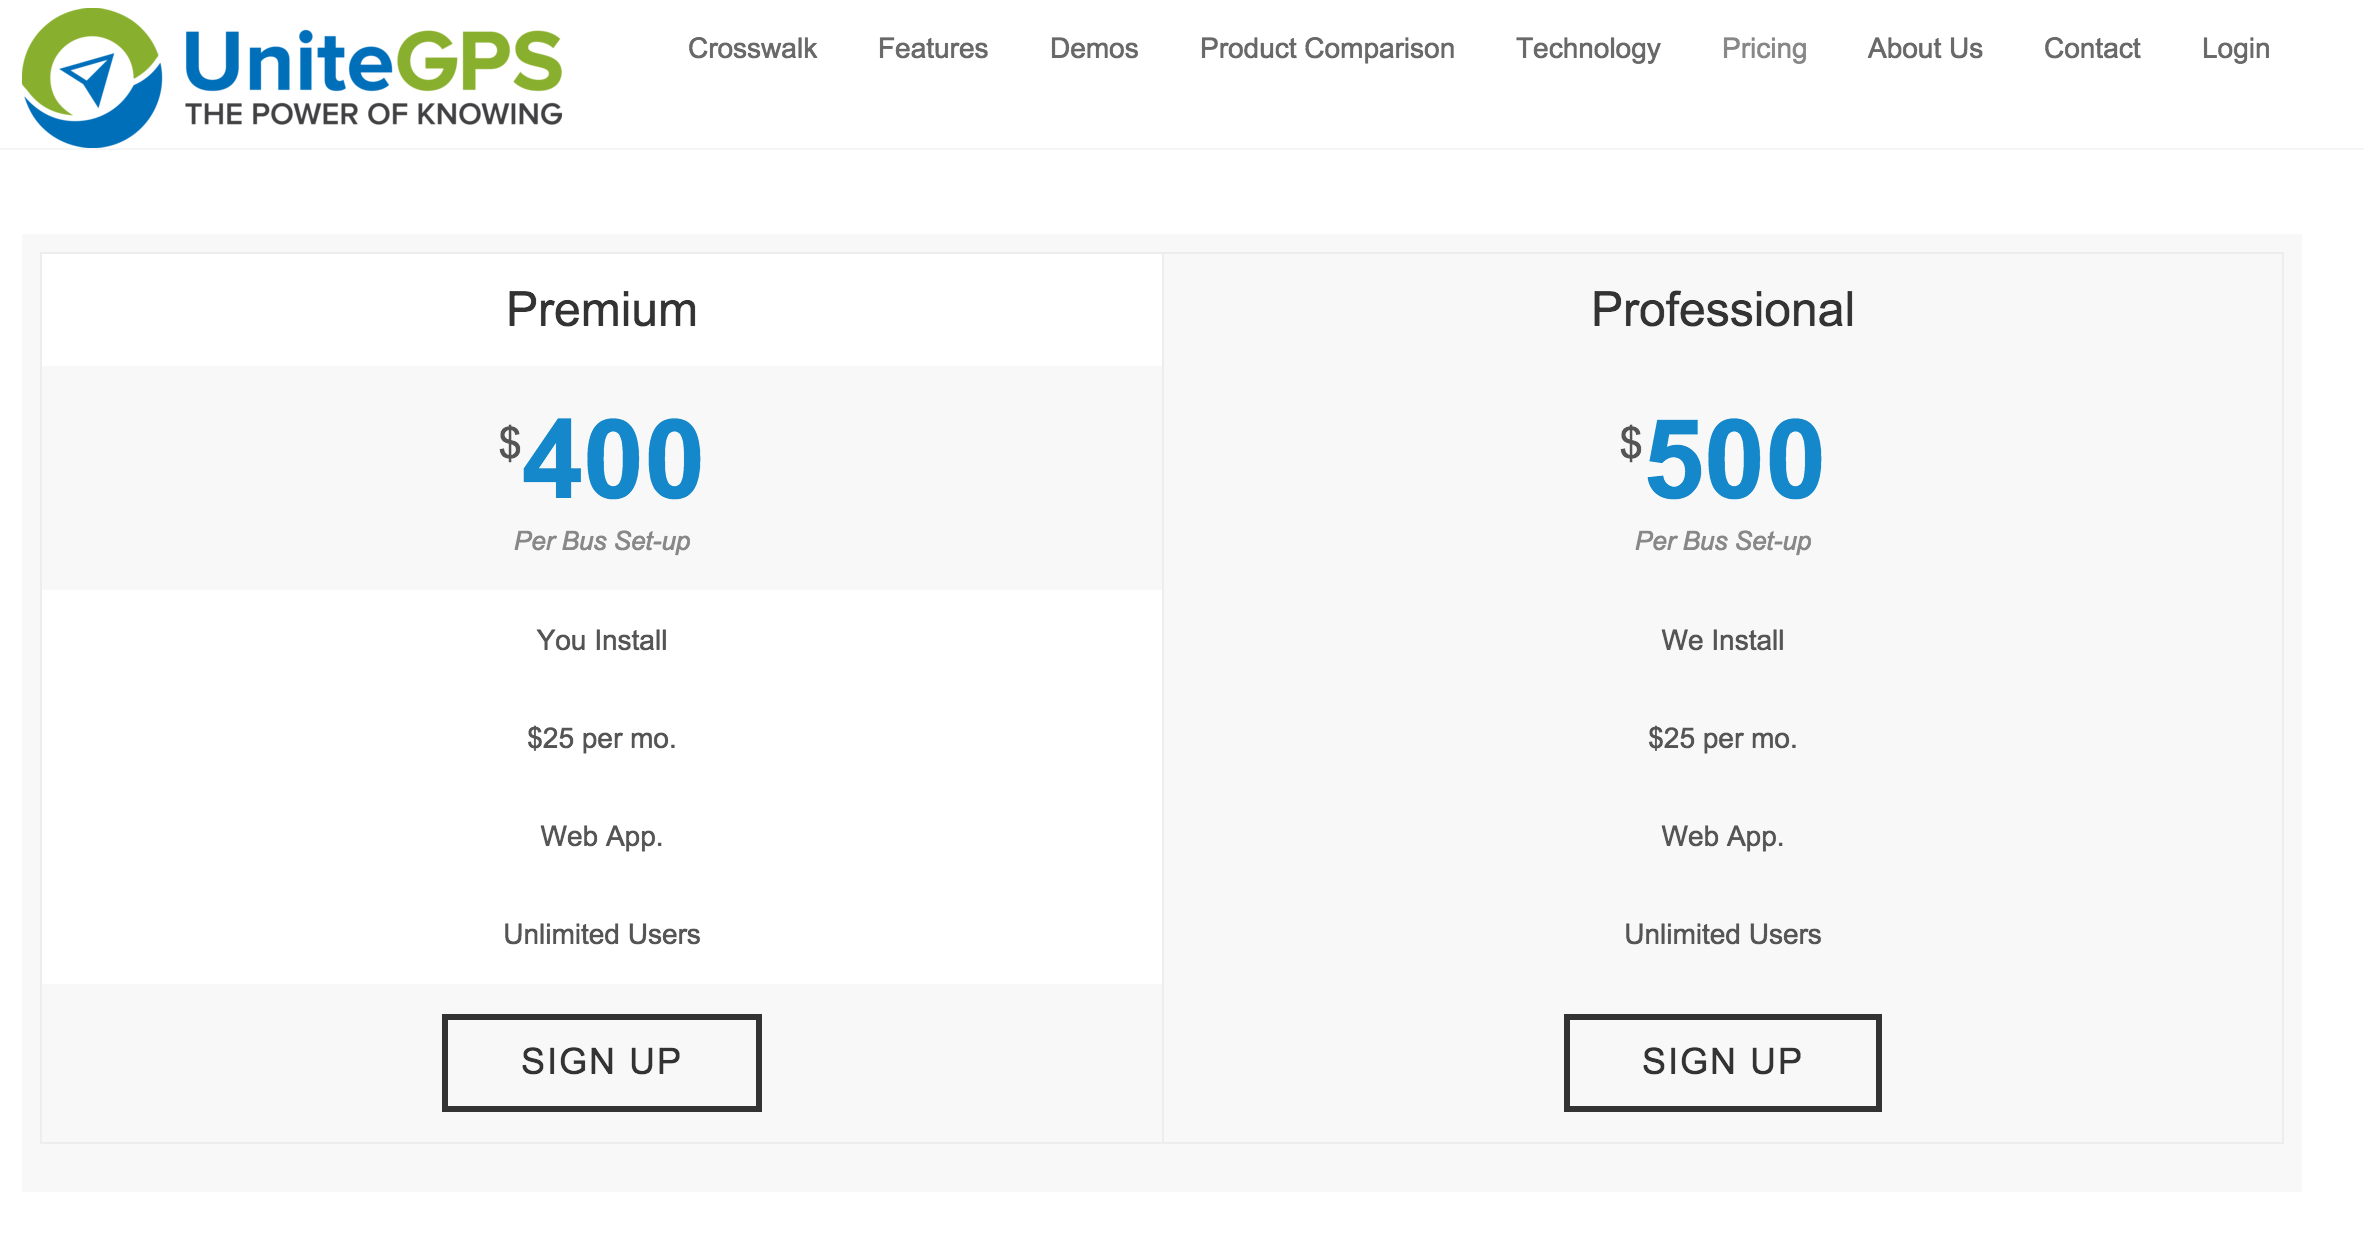Click the UniteGPS arrow logo icon
Viewport: 2364px width, 1254px height.
(92, 78)
